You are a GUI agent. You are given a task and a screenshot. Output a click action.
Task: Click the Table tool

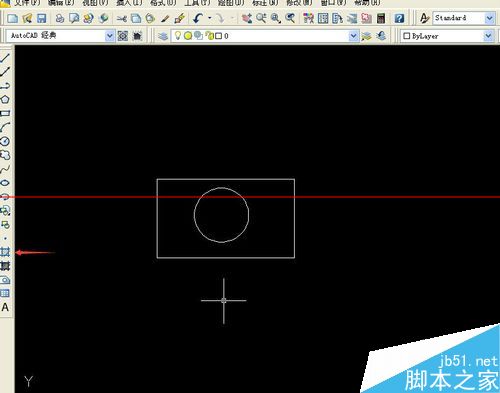tap(5, 293)
